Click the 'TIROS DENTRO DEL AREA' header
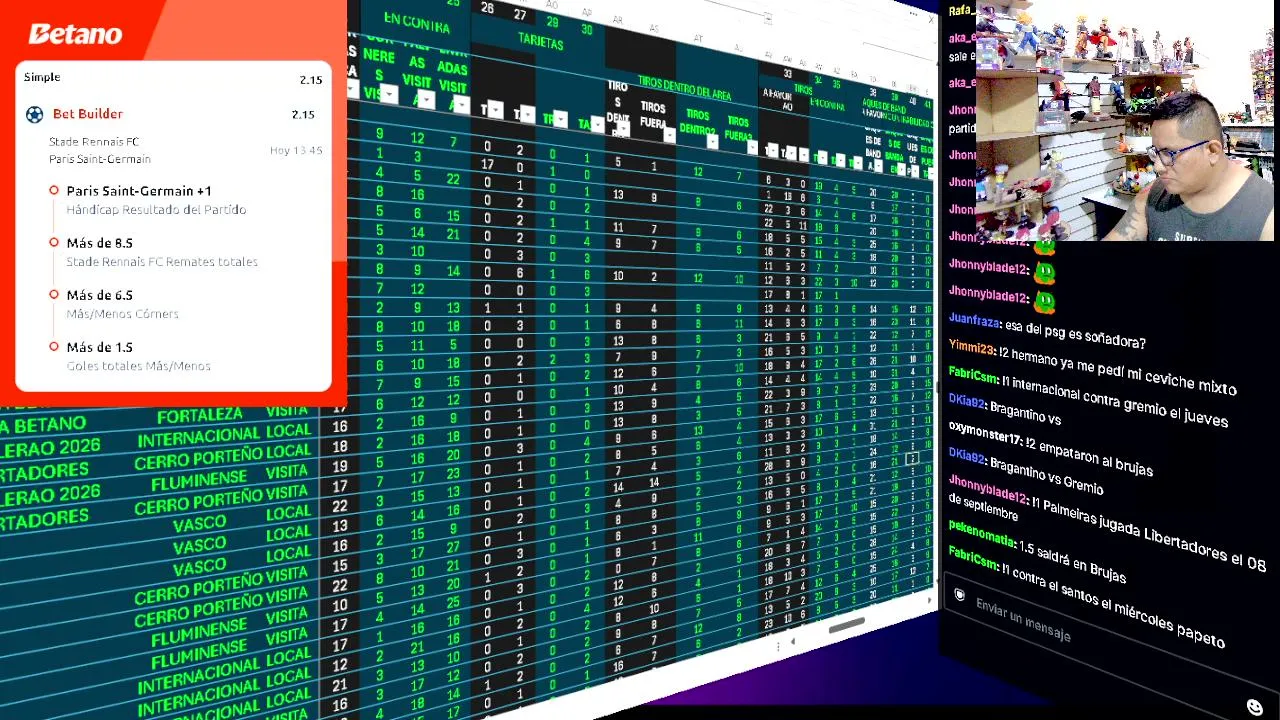This screenshot has width=1280, height=720. 684,89
